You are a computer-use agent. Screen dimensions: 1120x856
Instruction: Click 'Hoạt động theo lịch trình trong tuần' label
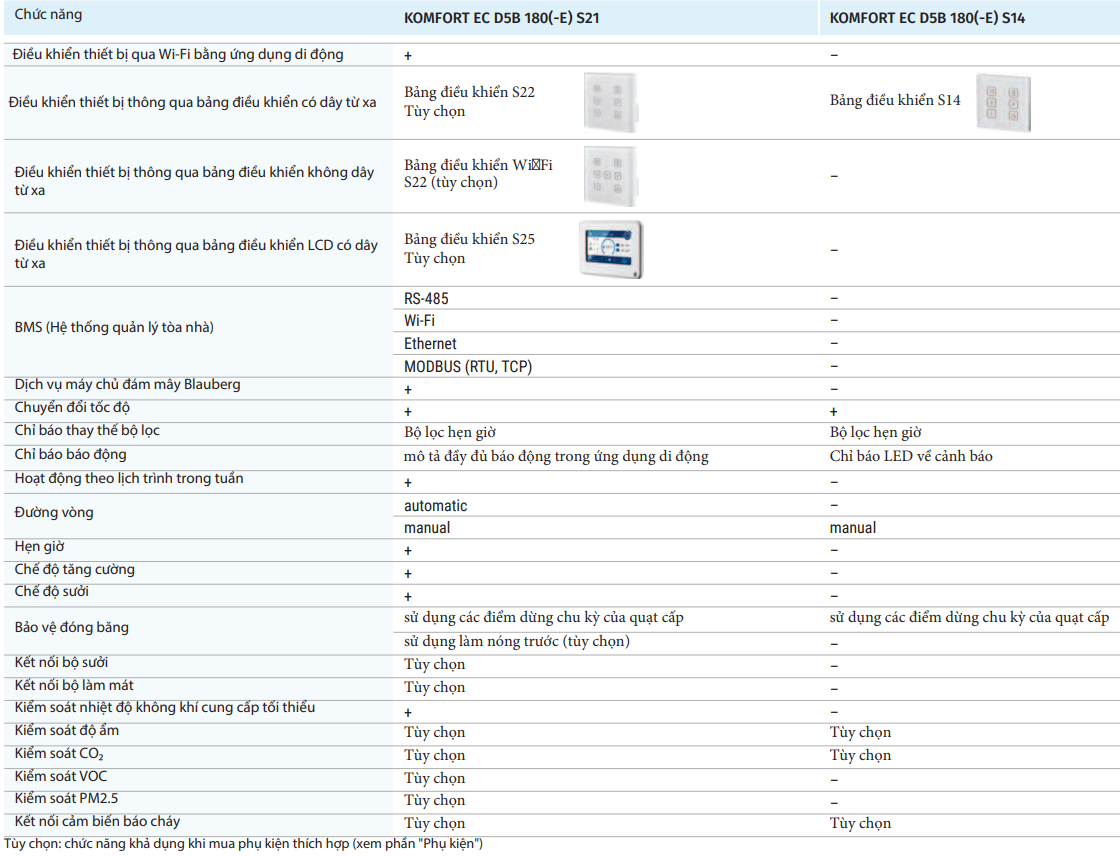click(129, 478)
